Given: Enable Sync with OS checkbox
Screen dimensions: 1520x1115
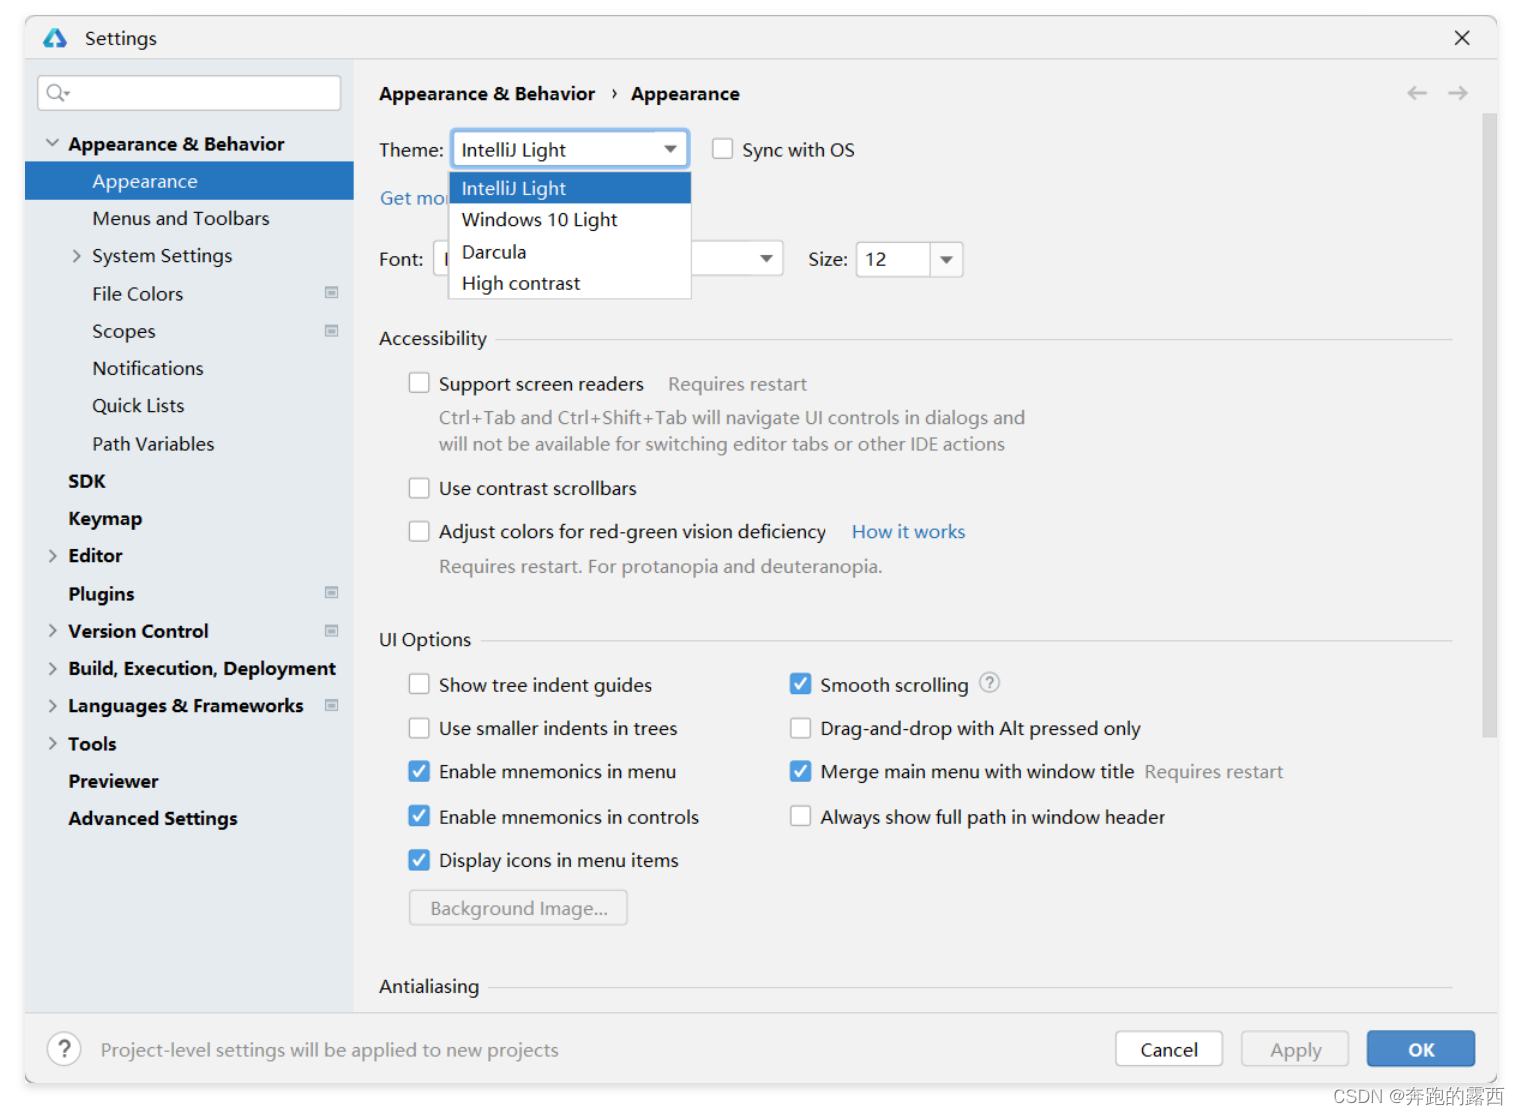Looking at the screenshot, I should [722, 149].
